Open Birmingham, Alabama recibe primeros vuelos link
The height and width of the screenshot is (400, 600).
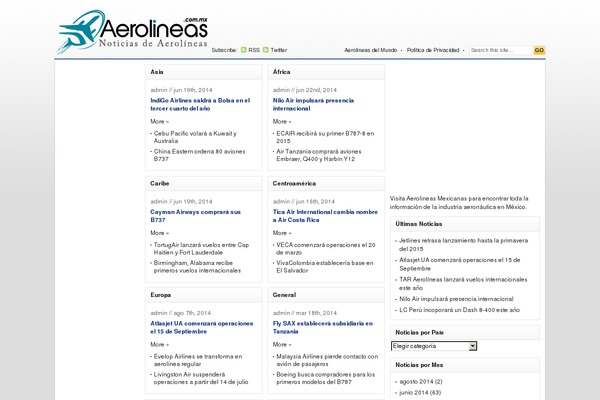click(x=197, y=266)
